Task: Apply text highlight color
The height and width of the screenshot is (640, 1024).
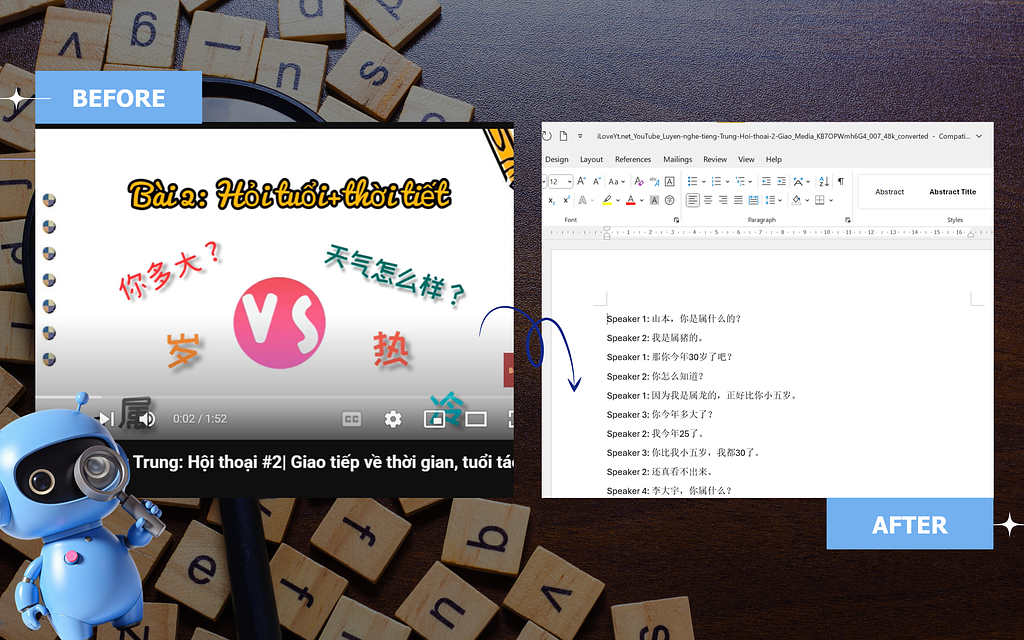Action: click(x=607, y=200)
